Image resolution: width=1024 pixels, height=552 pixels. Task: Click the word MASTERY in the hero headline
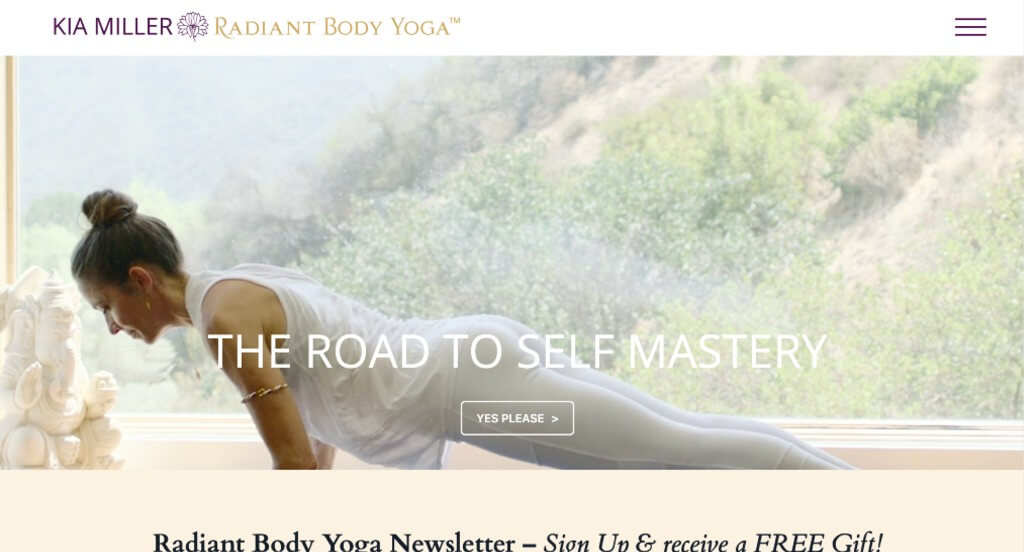coord(727,351)
